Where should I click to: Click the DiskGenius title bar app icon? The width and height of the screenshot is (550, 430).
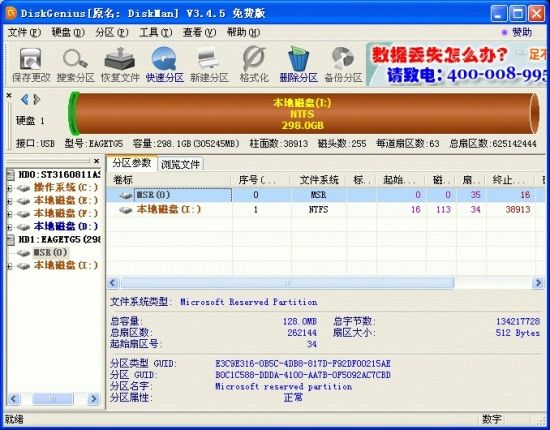[x=11, y=13]
